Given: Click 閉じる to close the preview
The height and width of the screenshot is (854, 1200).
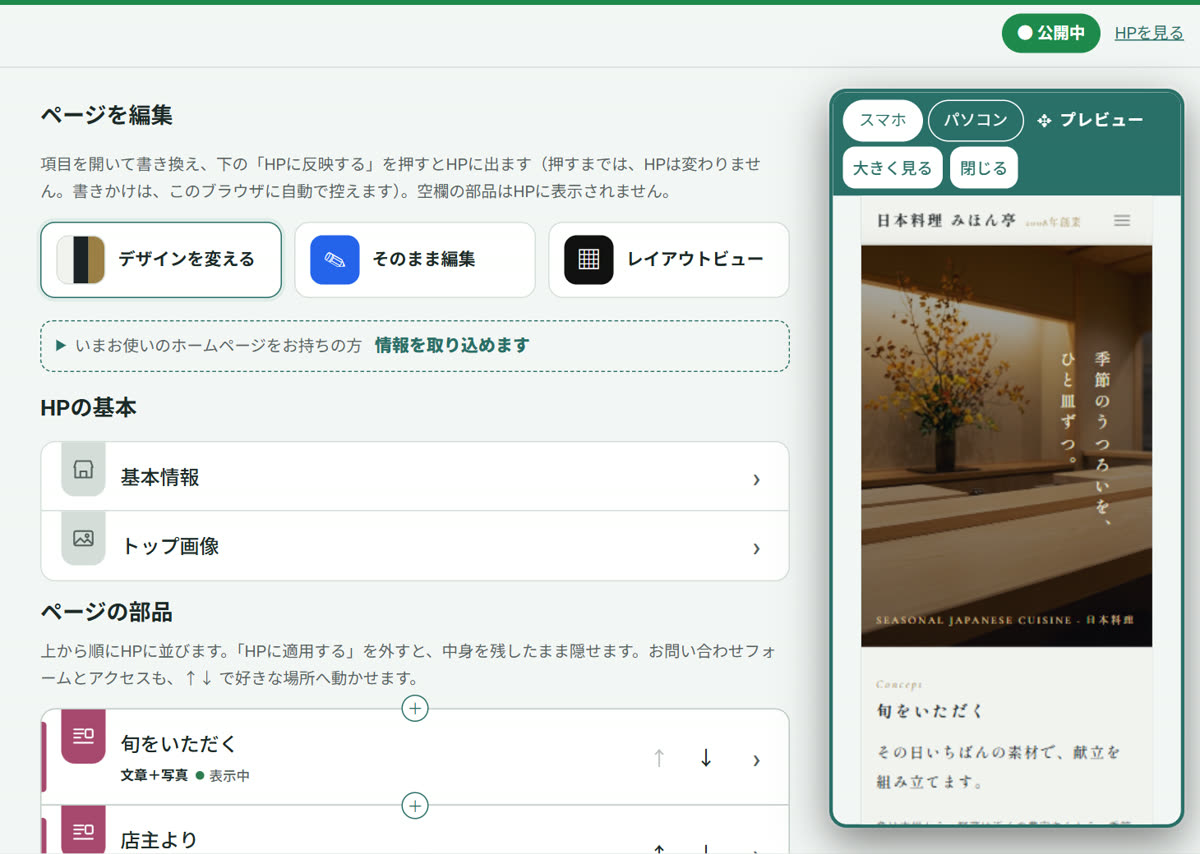Looking at the screenshot, I should tap(984, 168).
